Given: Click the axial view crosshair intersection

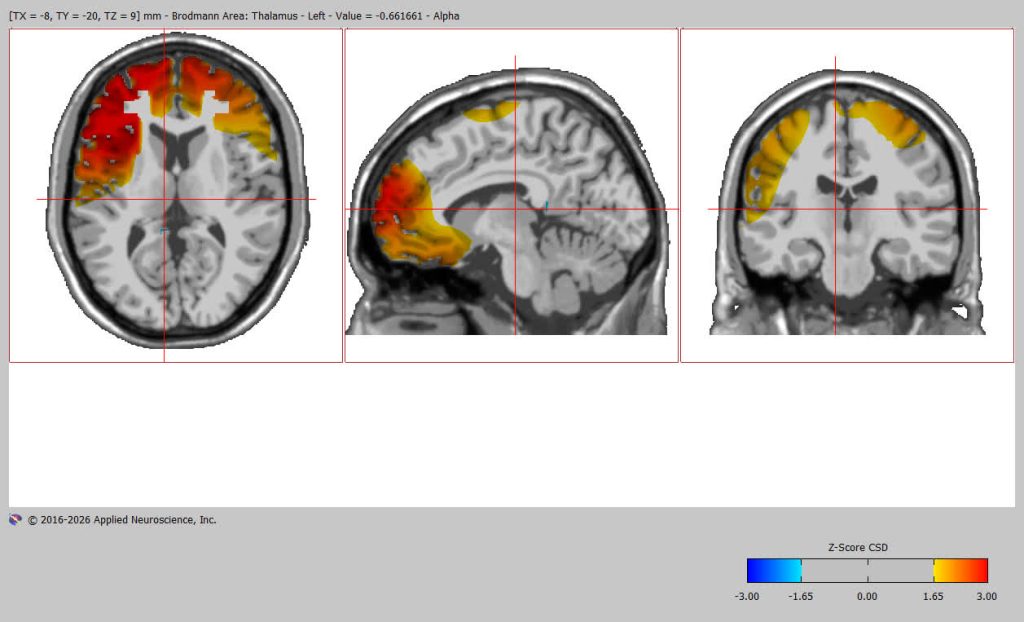Looking at the screenshot, I should pyautogui.click(x=164, y=199).
